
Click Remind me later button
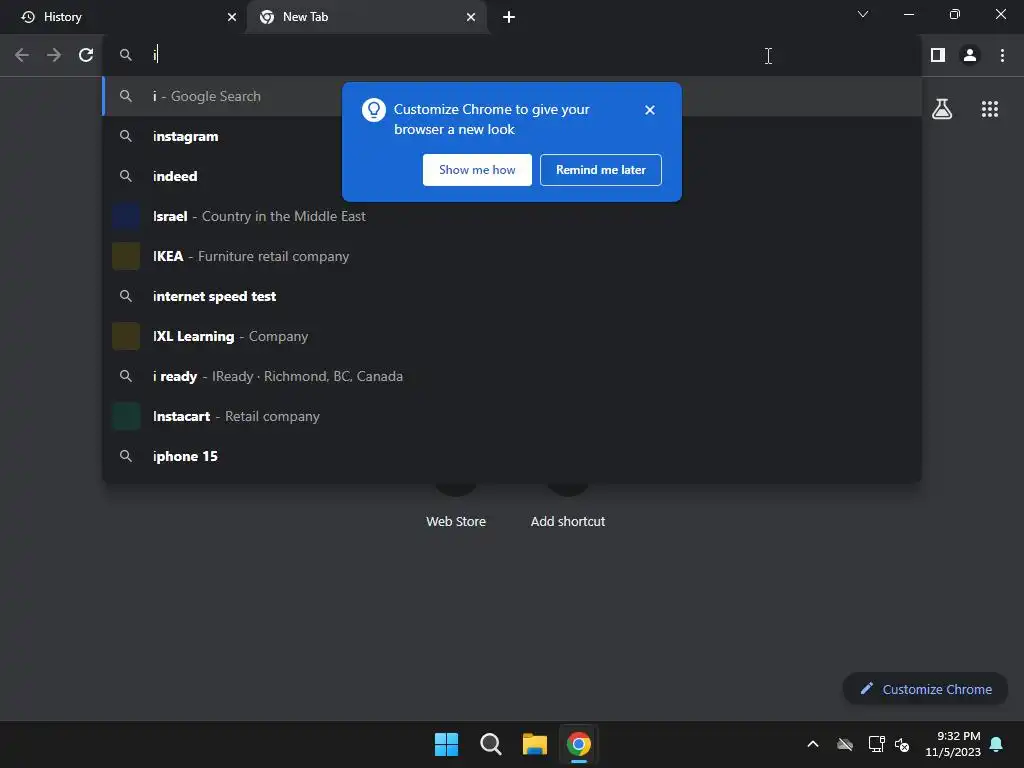pyautogui.click(x=600, y=170)
